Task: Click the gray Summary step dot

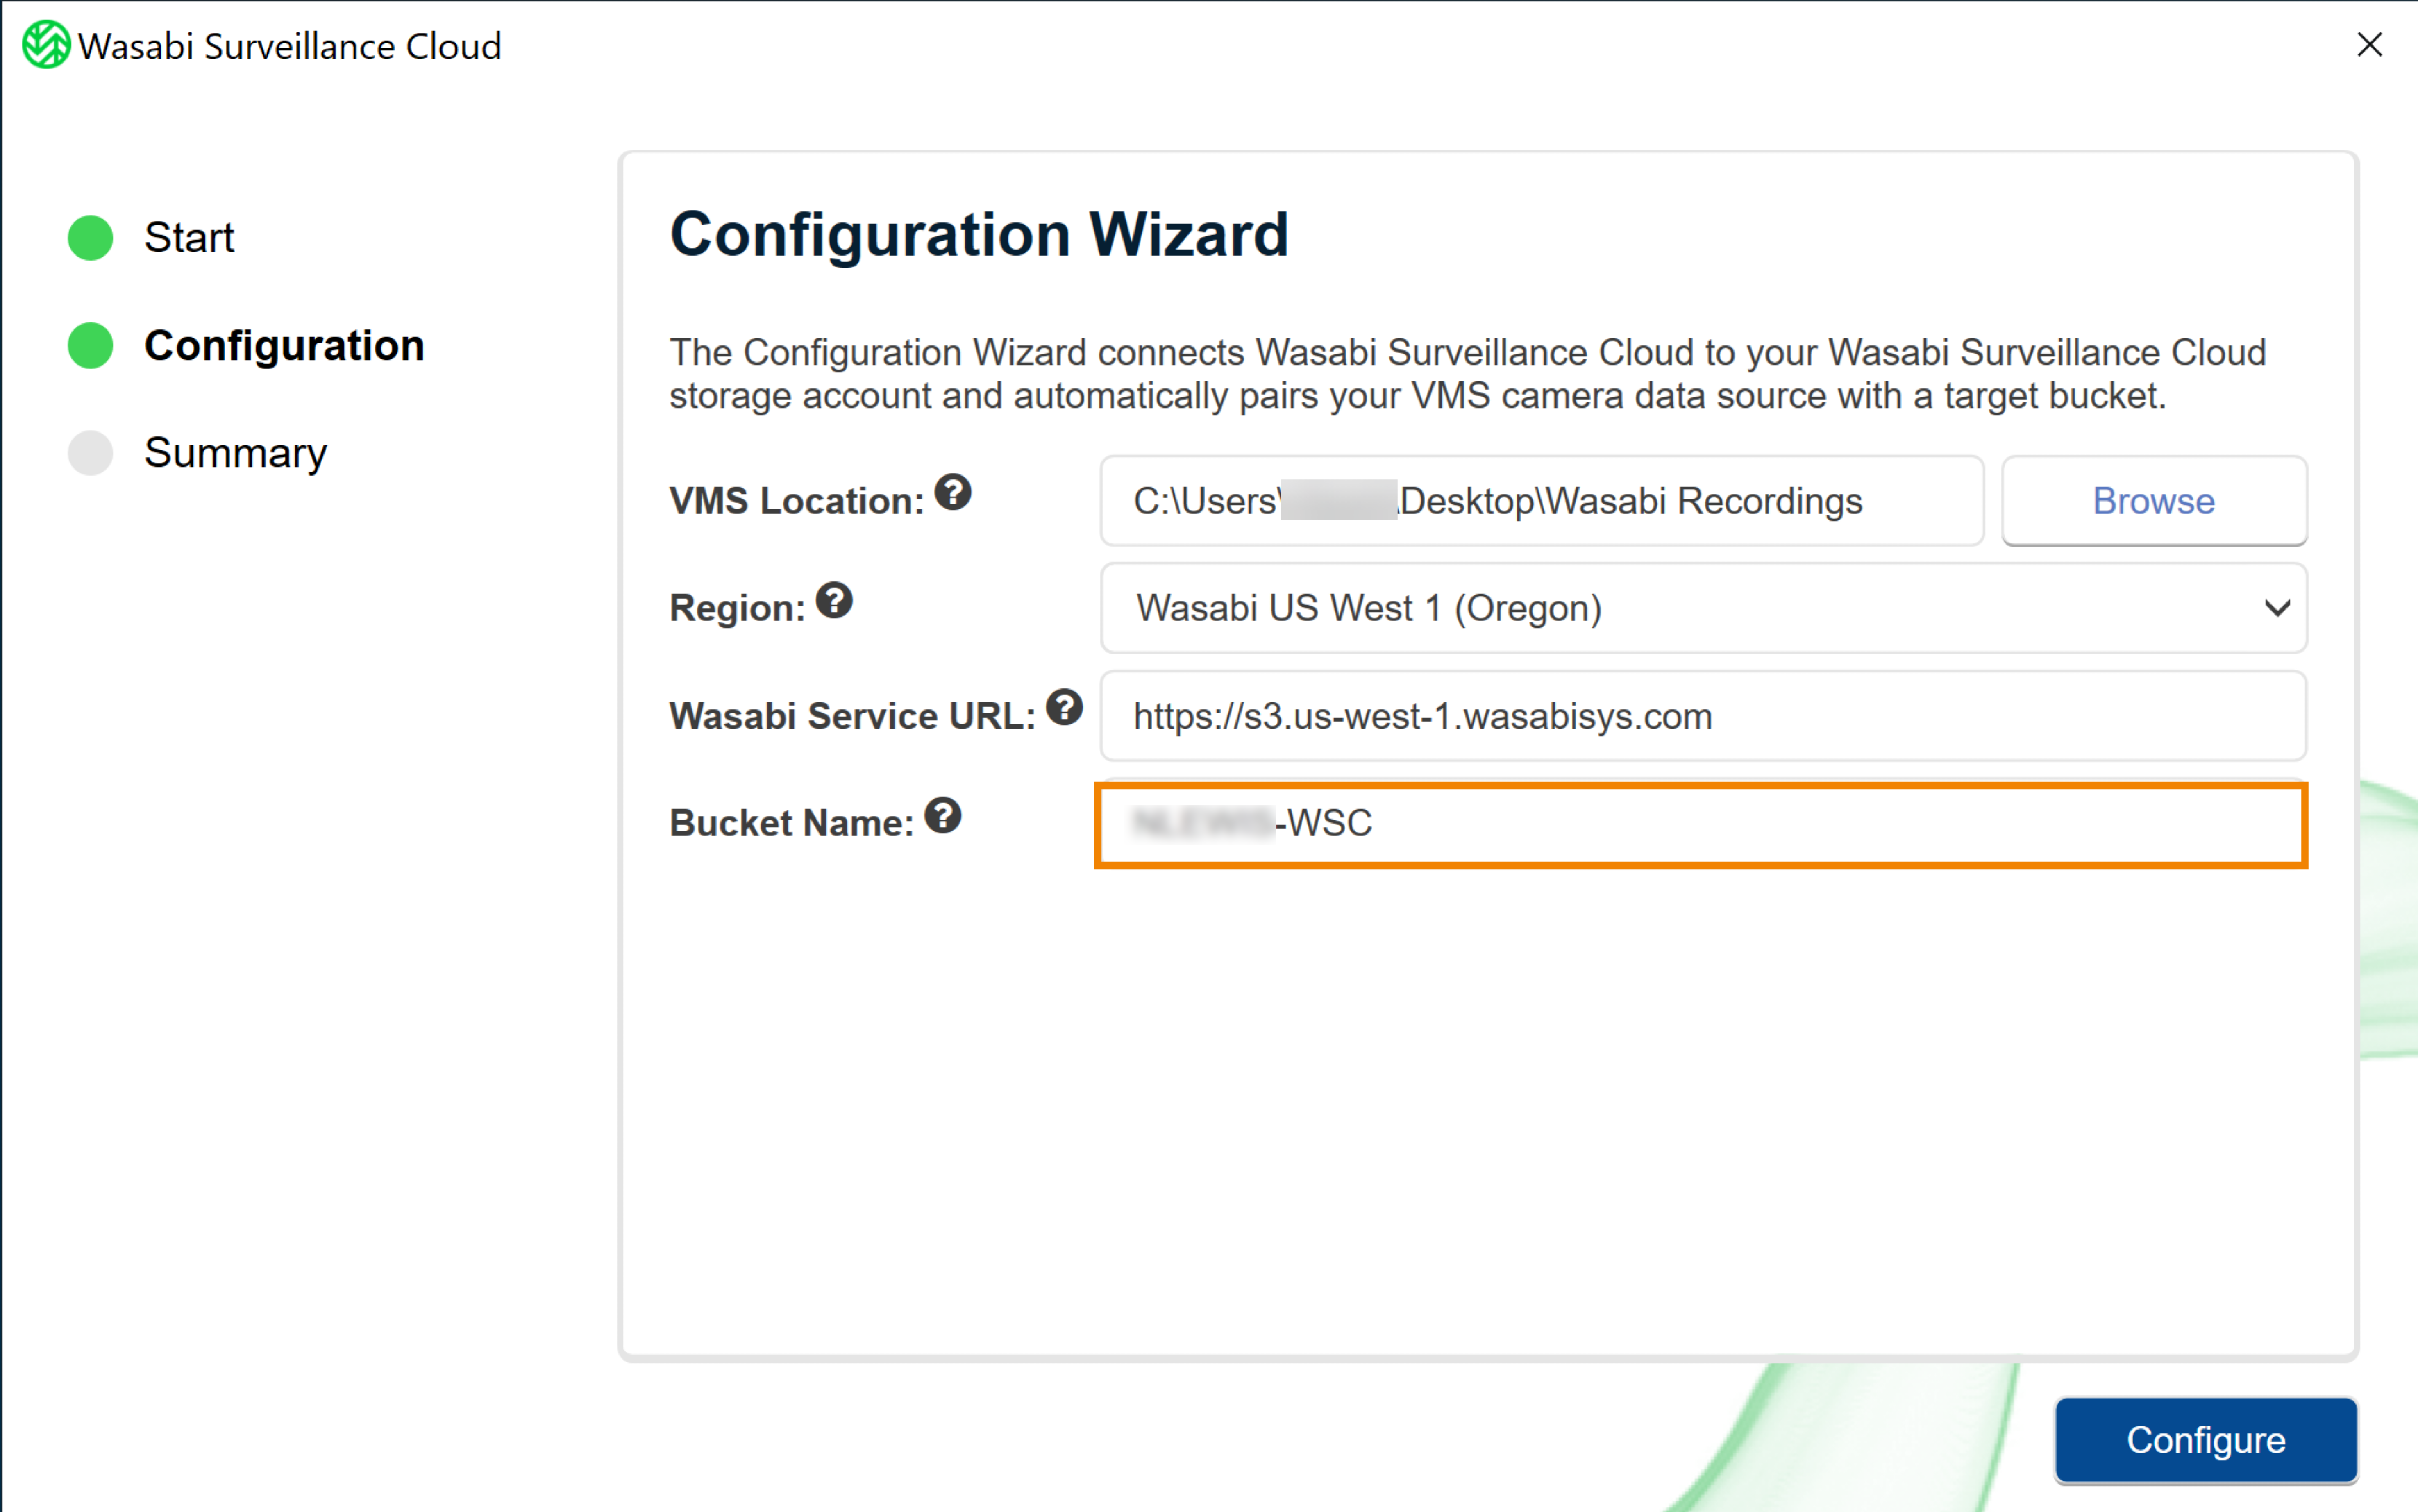Action: (90, 453)
